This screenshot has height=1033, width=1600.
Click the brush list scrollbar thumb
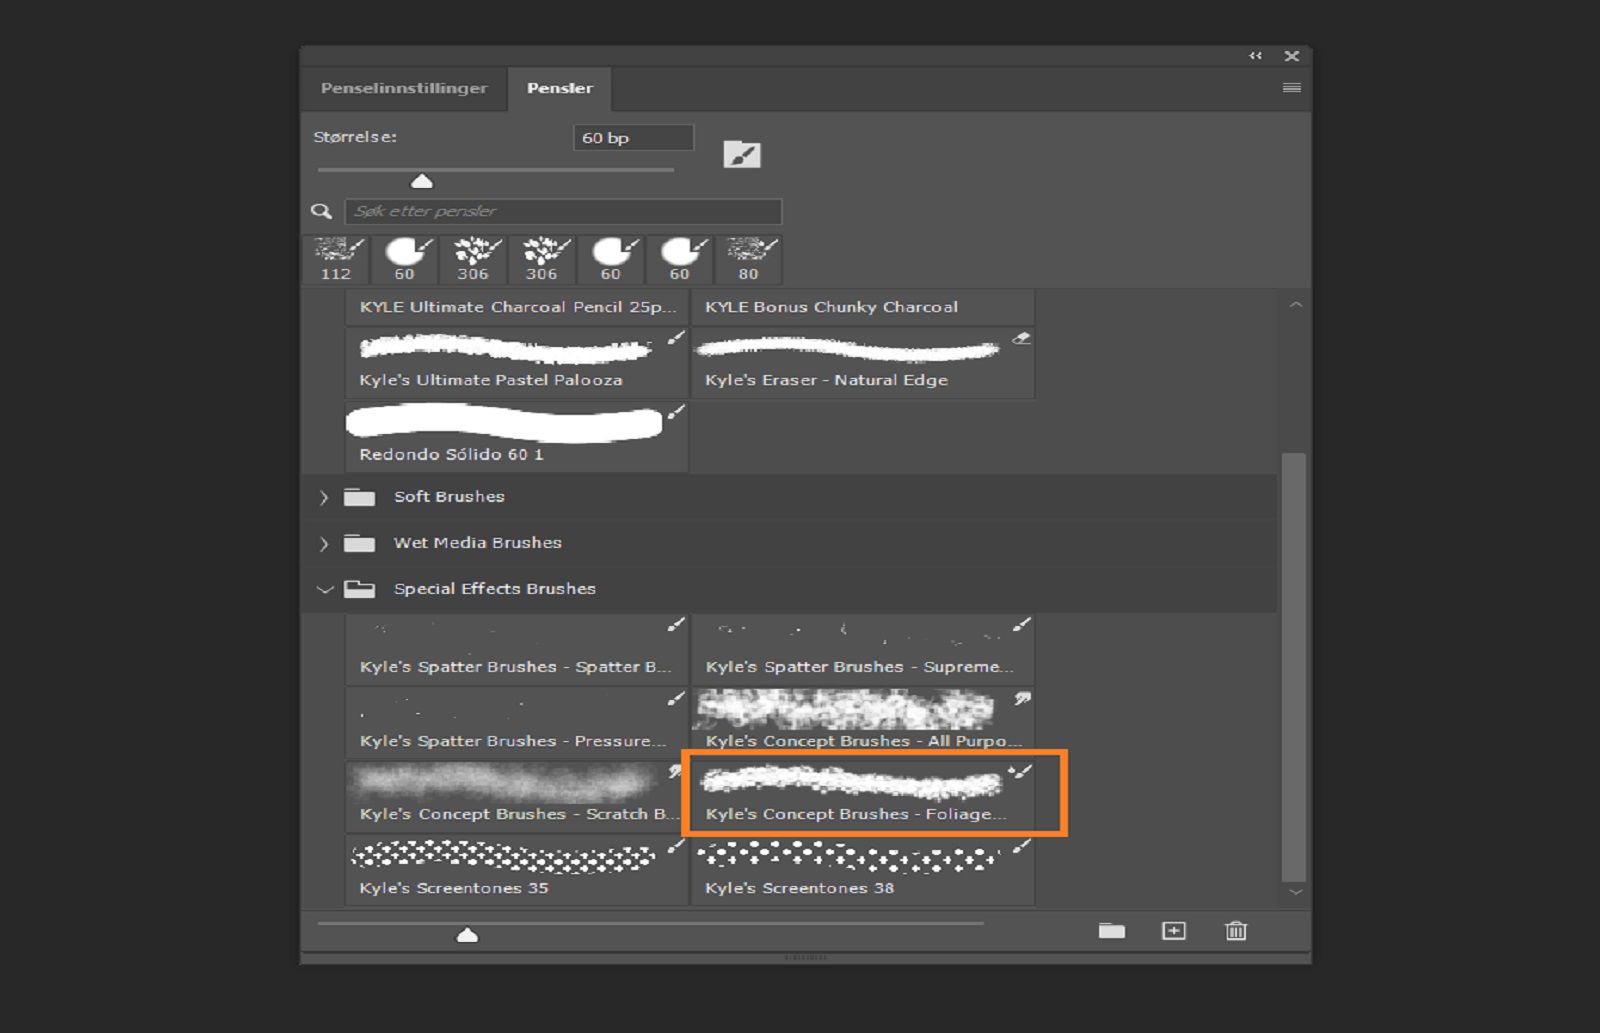tap(1294, 667)
